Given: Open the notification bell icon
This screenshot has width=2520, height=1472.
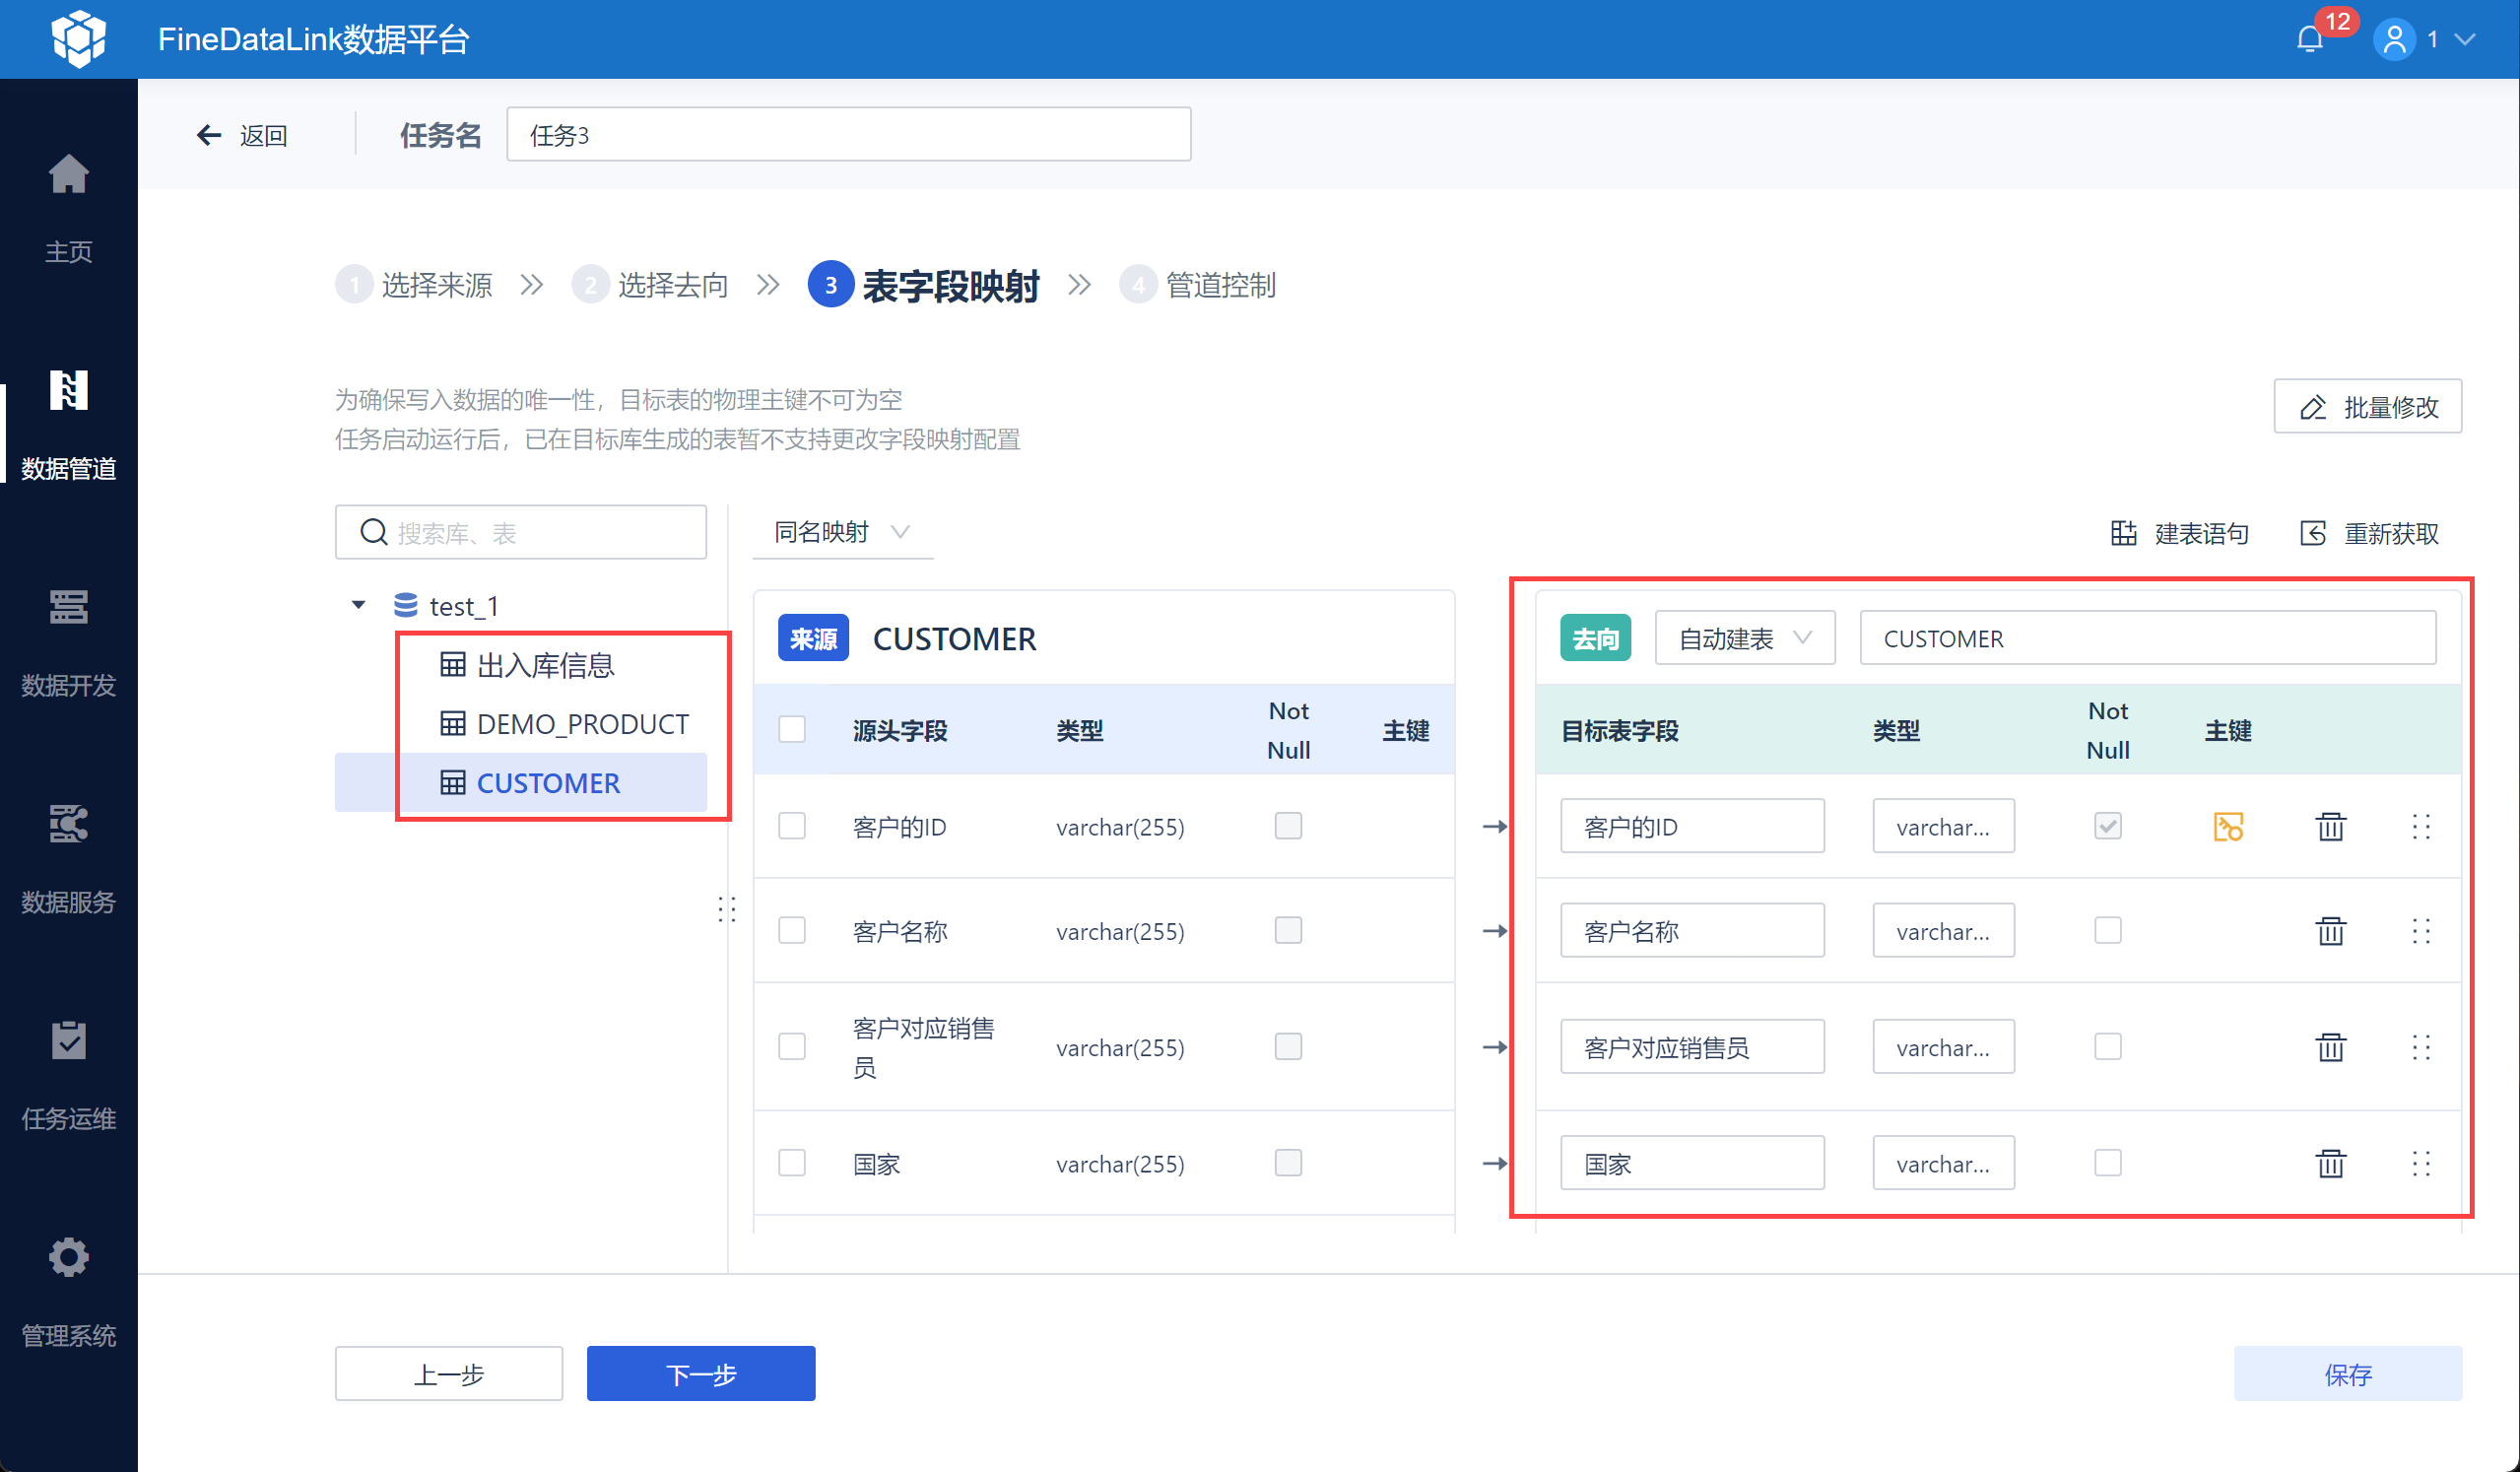Looking at the screenshot, I should click(x=2309, y=39).
